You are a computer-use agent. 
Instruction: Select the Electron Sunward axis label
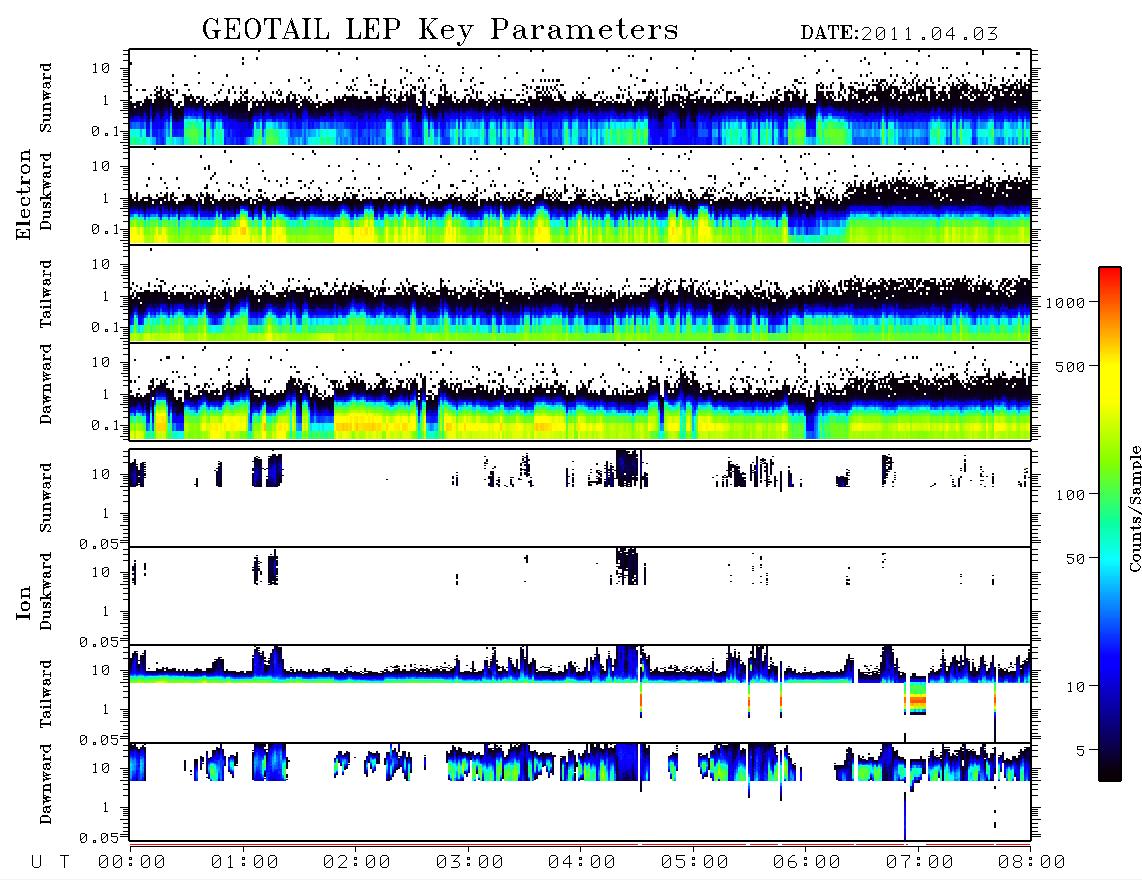tap(46, 98)
